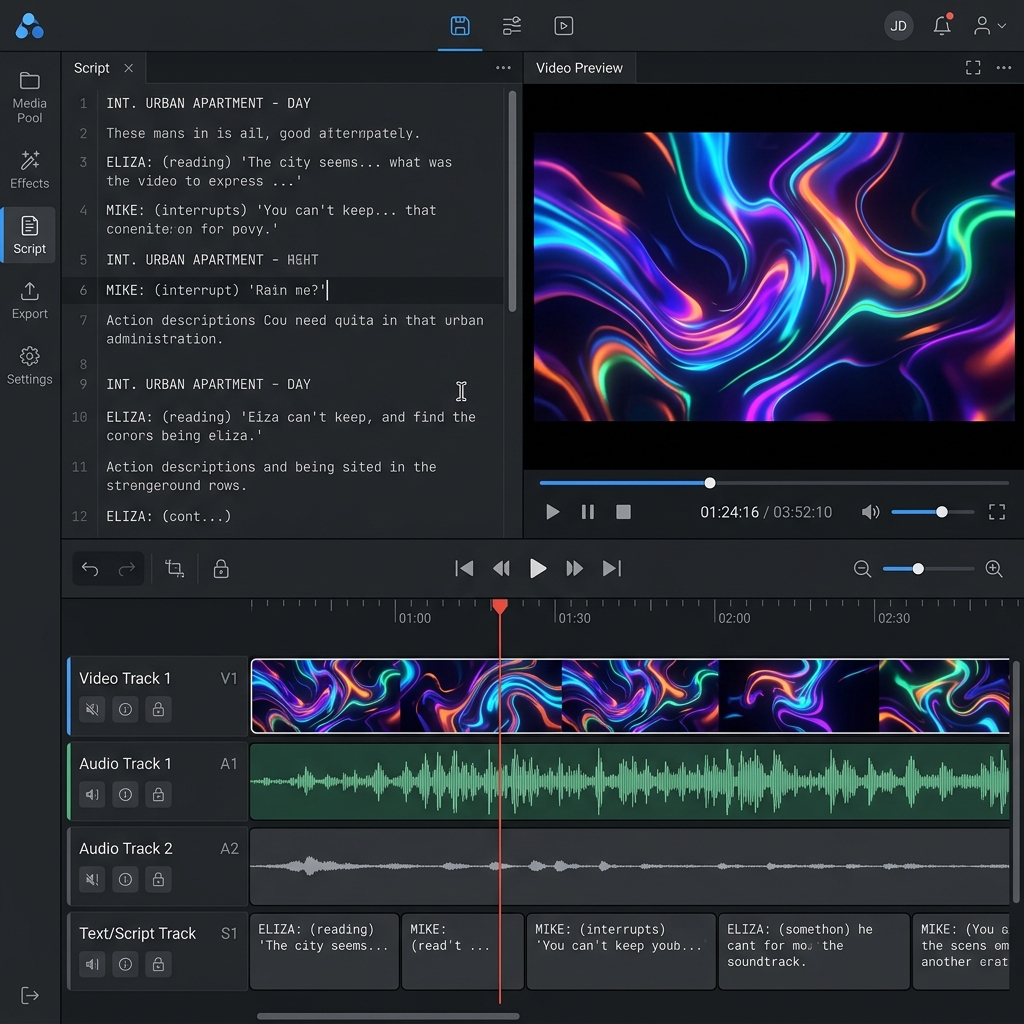The height and width of the screenshot is (1024, 1024).
Task: Open the adjustment sliders icon in top bar
Action: (511, 26)
